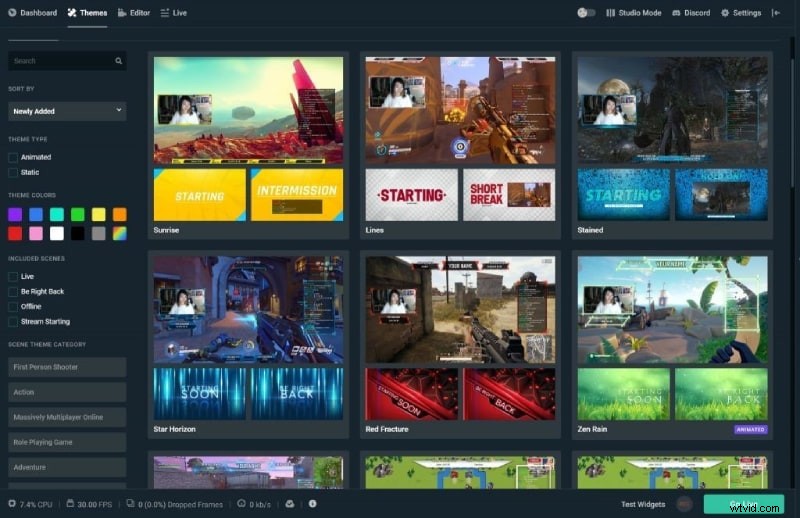Open the Editor tab
Screen dimensions: 800x518
pyautogui.click(x=134, y=13)
